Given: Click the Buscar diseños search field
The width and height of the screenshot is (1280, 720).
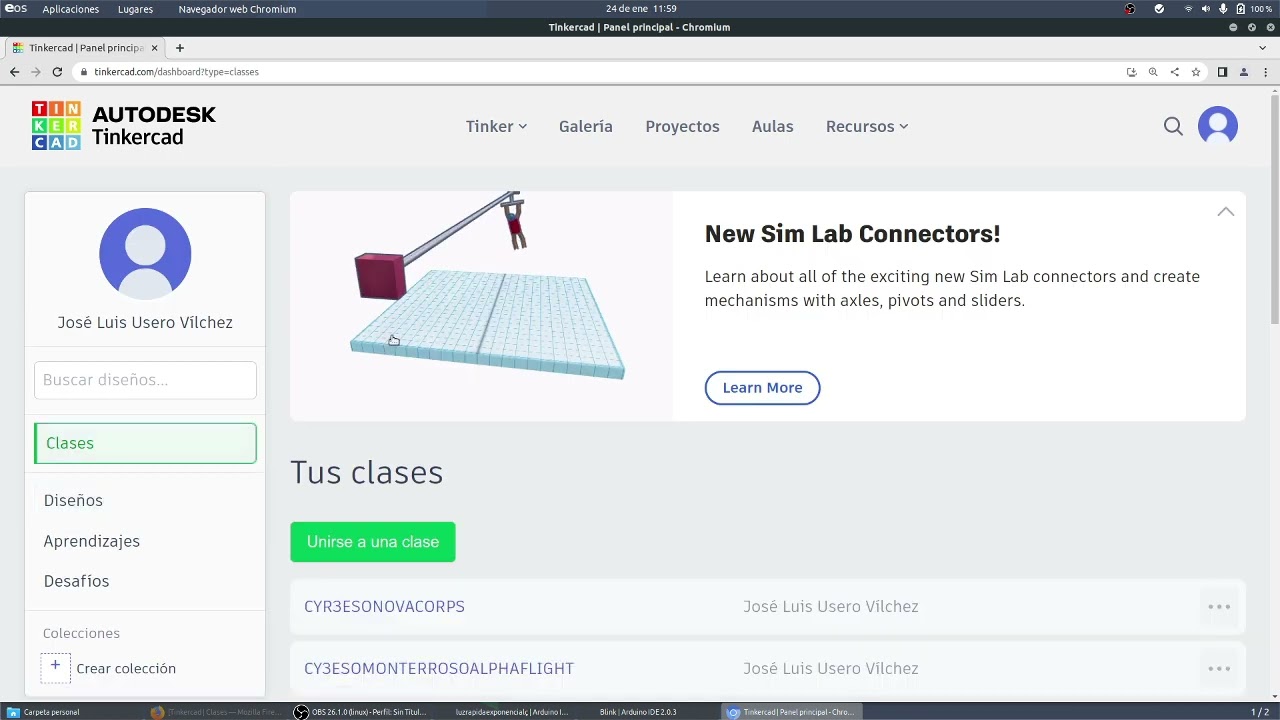Looking at the screenshot, I should pos(145,380).
